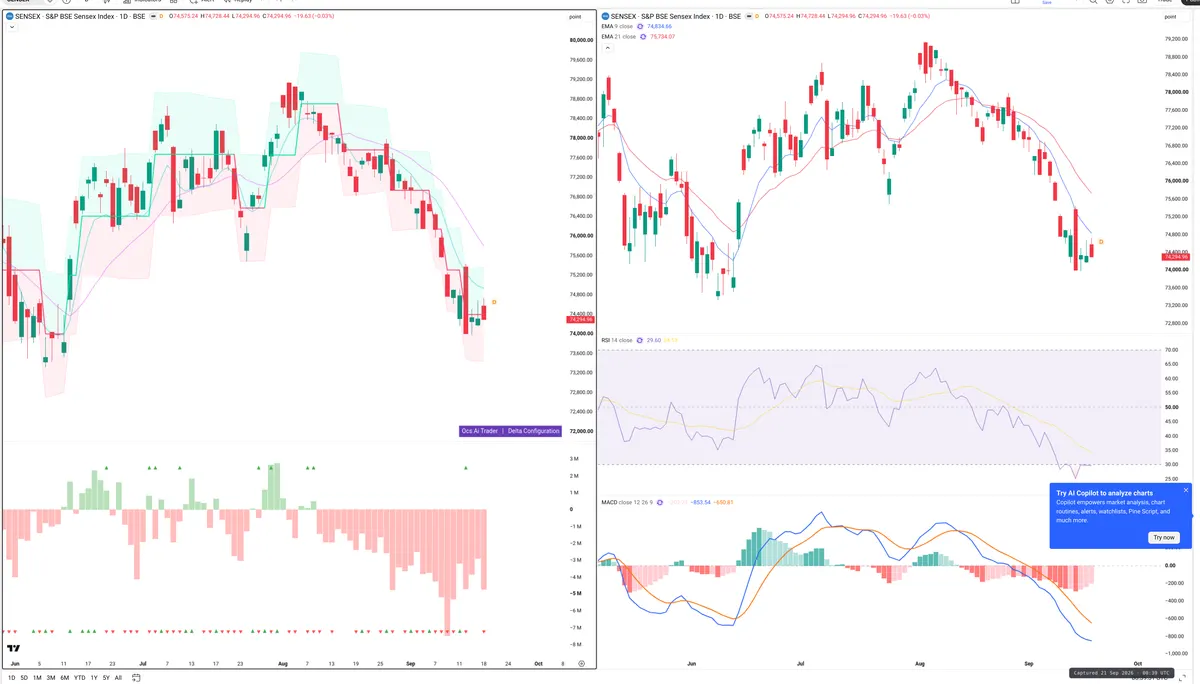Open chart settings gear on the left time axis
Image resolution: width=1200 pixels, height=684 pixels.
point(581,663)
